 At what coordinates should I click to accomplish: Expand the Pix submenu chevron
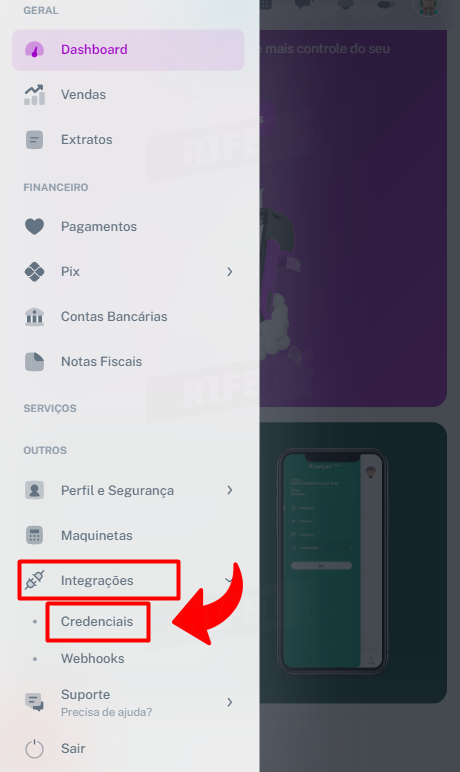(230, 272)
